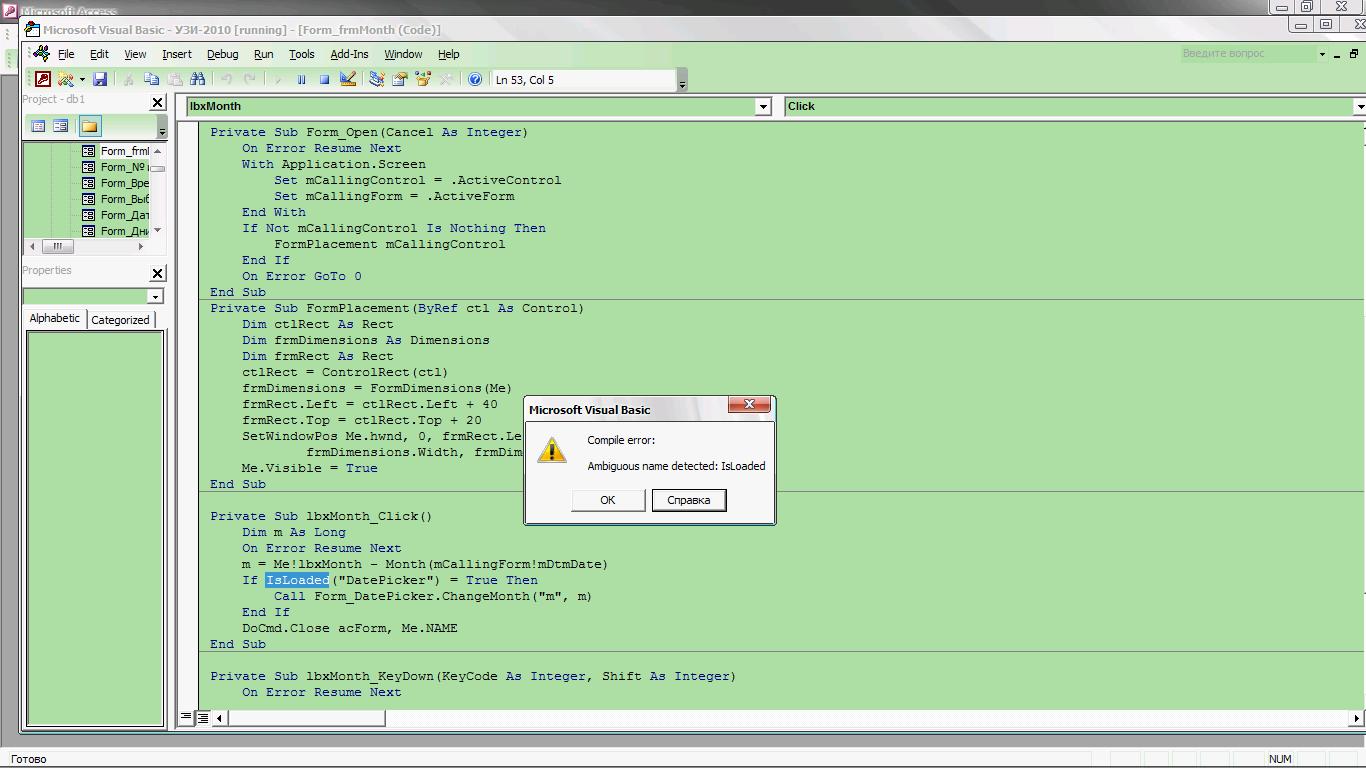Click the Paste clipboard icon
The image size is (1366, 768).
(x=174, y=79)
